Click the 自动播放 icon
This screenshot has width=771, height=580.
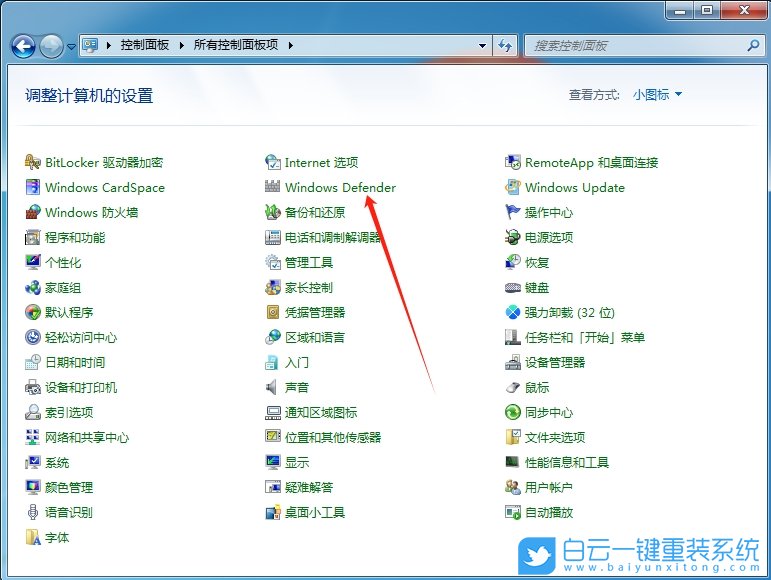point(512,512)
